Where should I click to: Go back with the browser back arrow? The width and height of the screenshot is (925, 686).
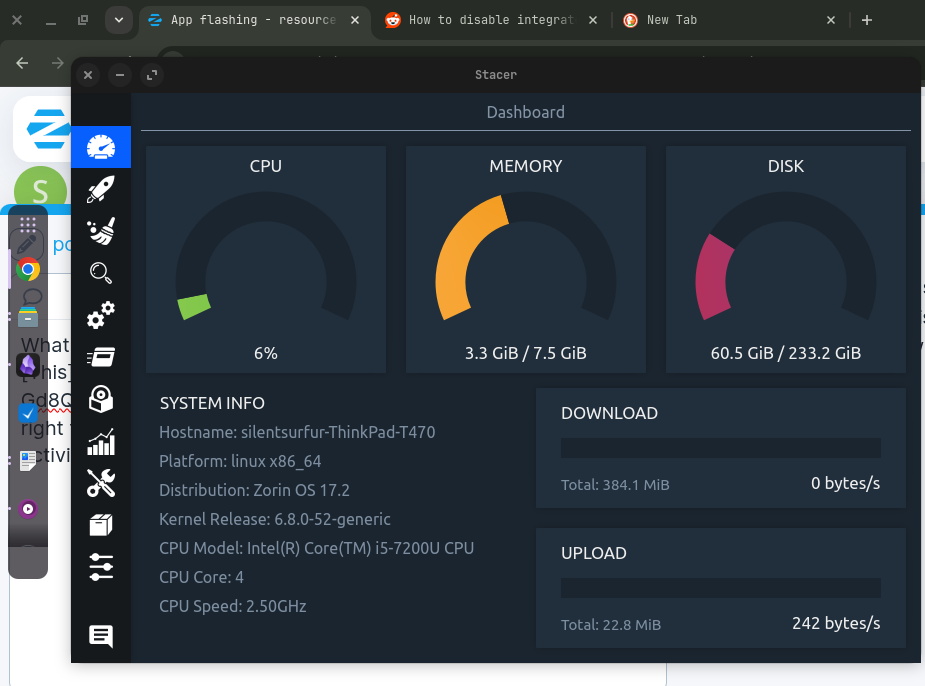tap(22, 63)
